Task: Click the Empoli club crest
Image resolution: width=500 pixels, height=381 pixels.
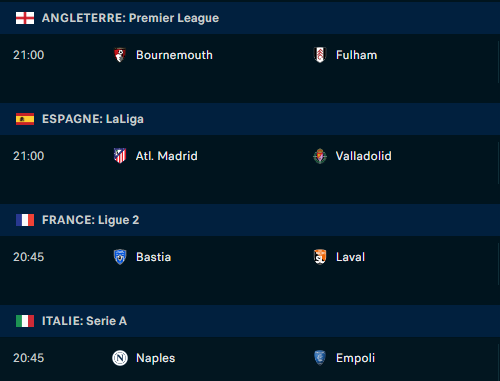Action: coord(320,358)
